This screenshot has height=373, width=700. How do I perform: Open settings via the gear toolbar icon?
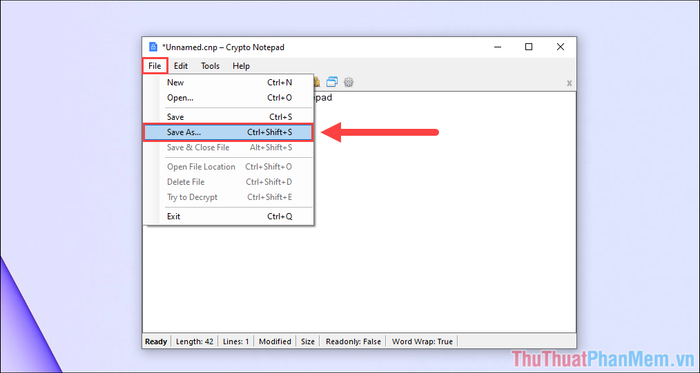[x=349, y=82]
